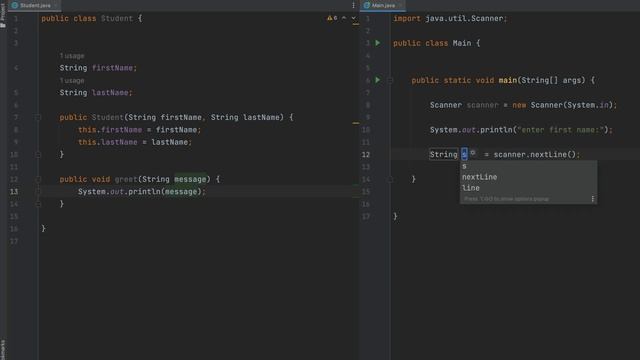
Task: Collapse the Student constructor fold marker
Action: pos(38,118)
